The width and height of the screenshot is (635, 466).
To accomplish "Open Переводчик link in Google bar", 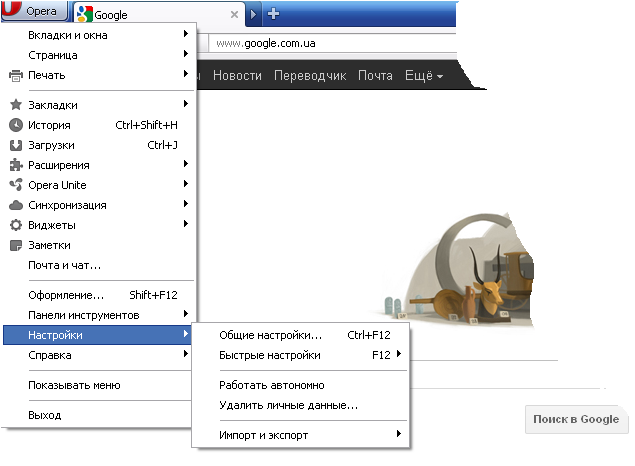I will (310, 76).
